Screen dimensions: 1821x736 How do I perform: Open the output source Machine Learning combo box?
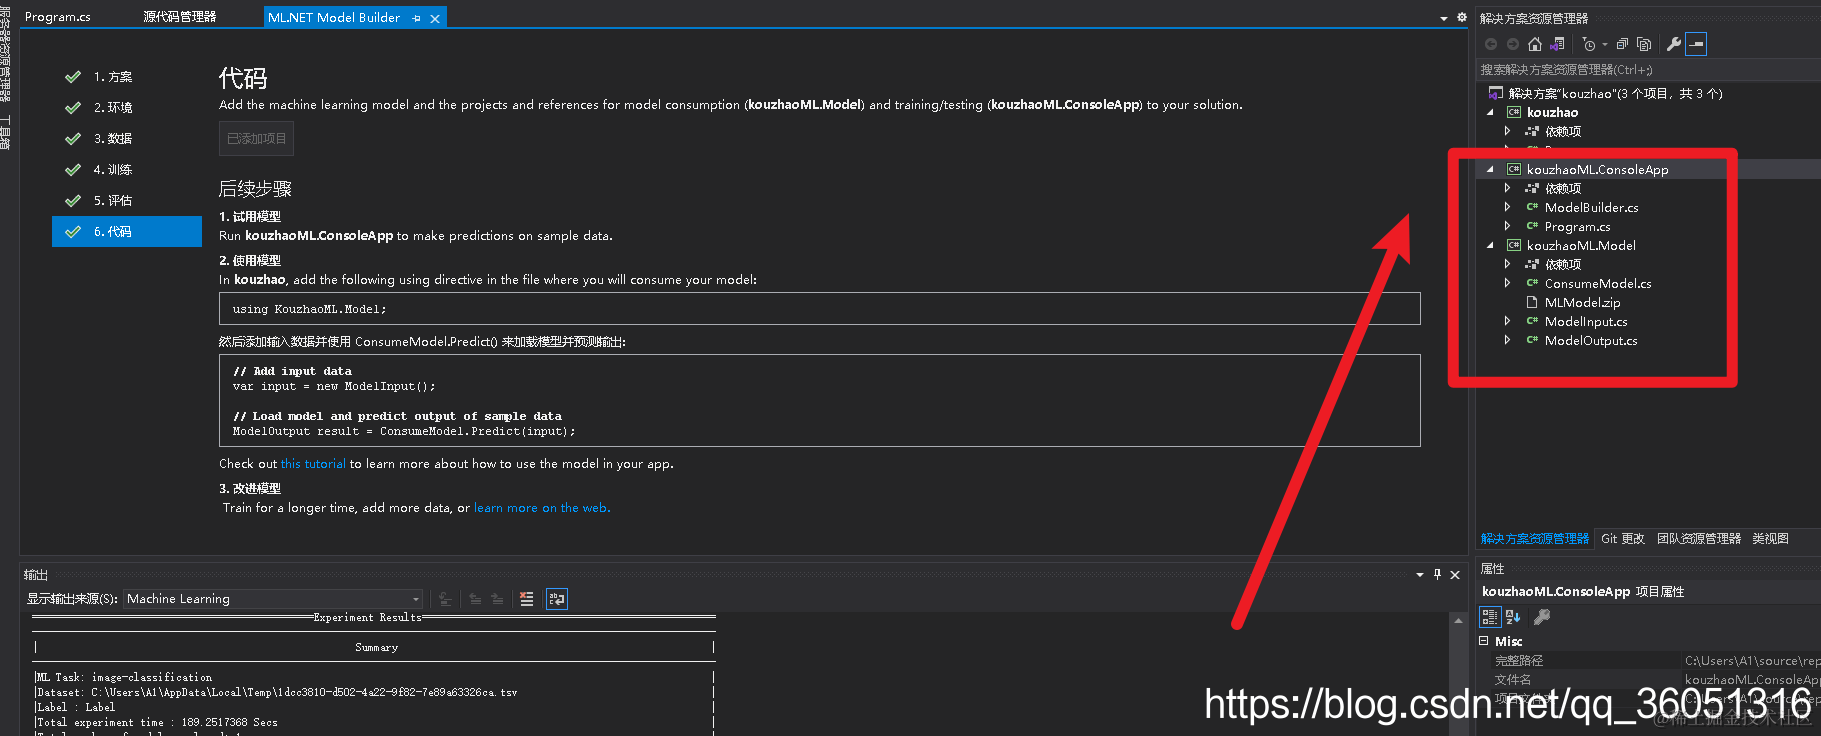tap(273, 599)
